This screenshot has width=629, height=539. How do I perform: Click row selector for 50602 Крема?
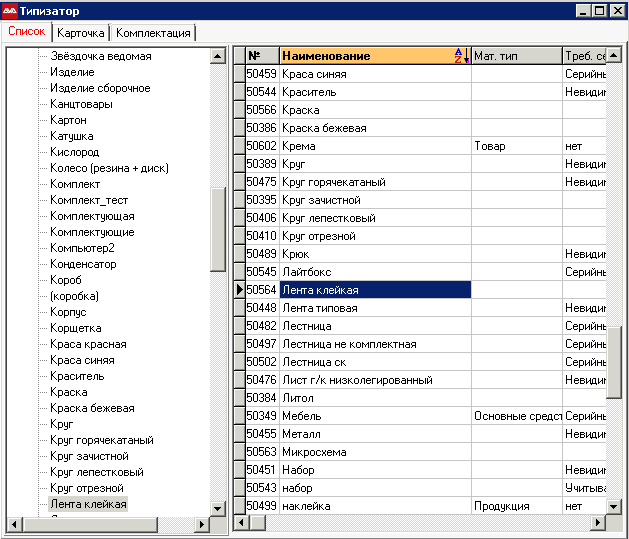click(x=239, y=146)
